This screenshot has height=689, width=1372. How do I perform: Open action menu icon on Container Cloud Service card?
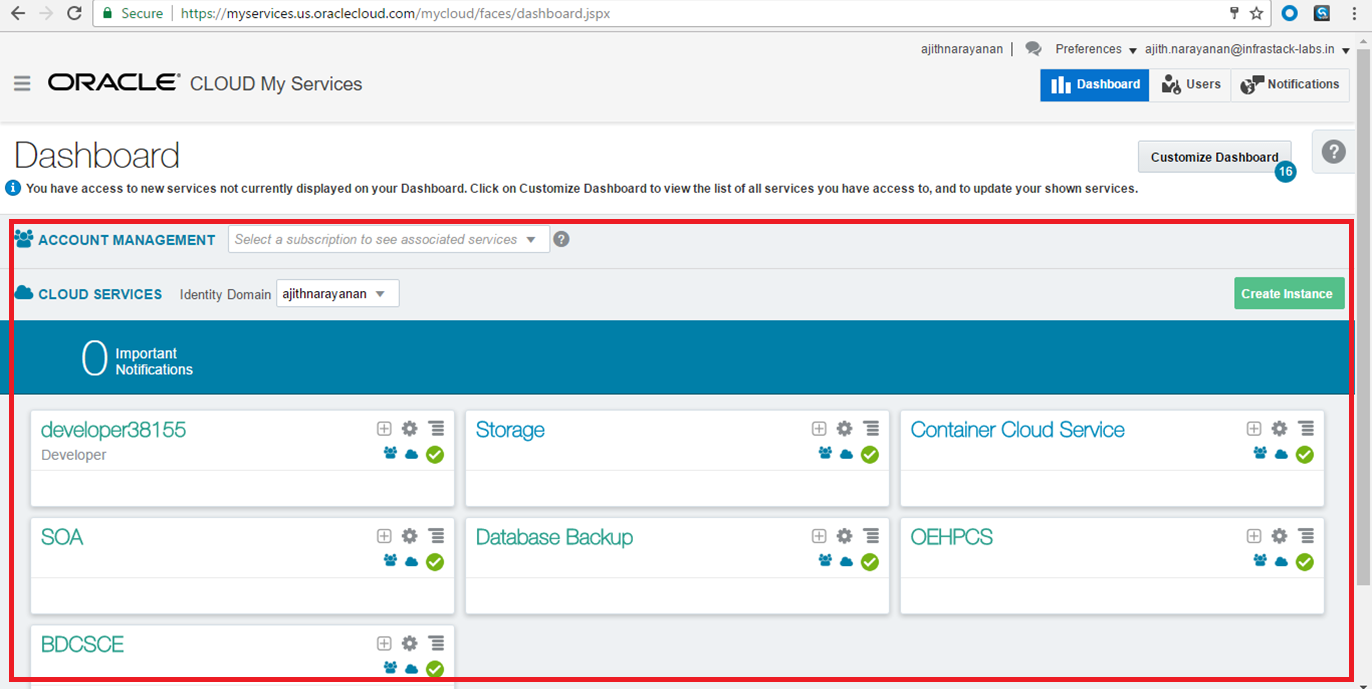[x=1306, y=428]
